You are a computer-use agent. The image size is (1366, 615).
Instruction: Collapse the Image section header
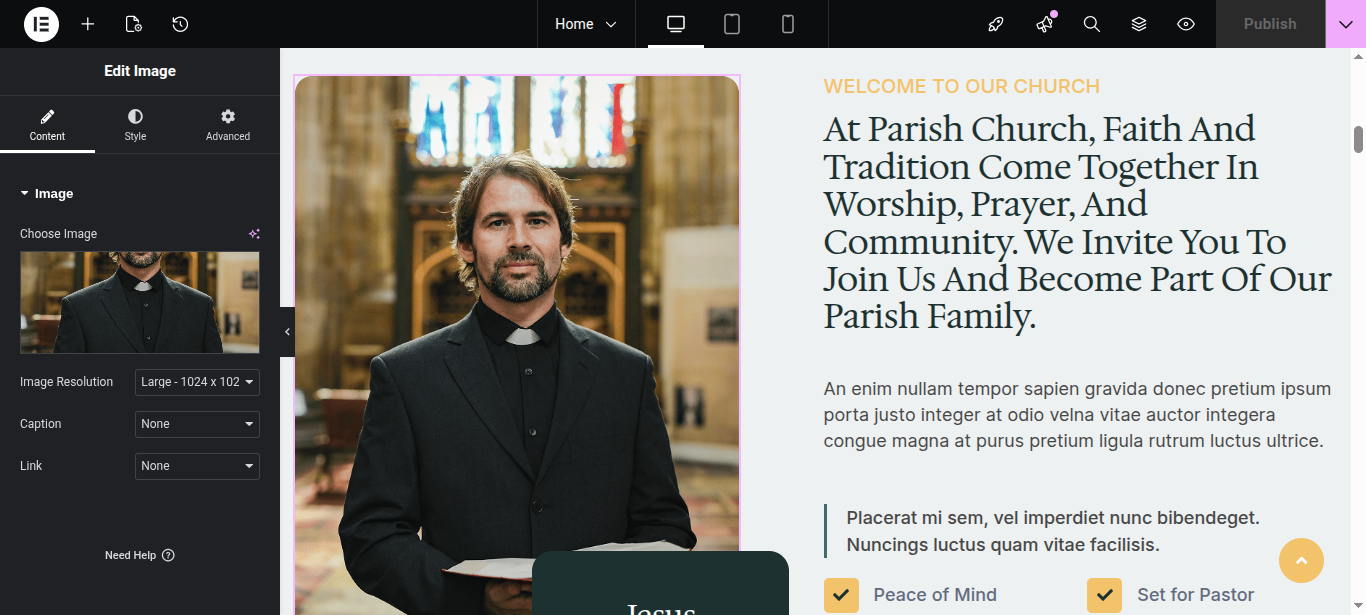(x=47, y=194)
